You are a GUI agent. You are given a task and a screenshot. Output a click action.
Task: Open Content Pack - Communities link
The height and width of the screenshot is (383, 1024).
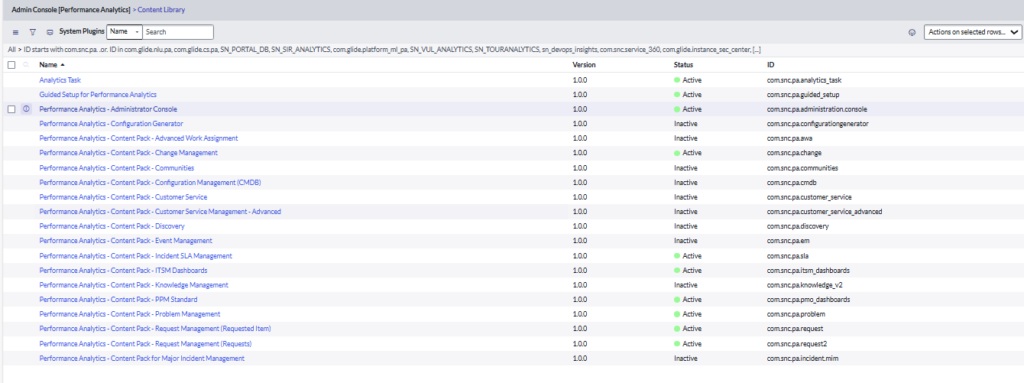point(116,168)
